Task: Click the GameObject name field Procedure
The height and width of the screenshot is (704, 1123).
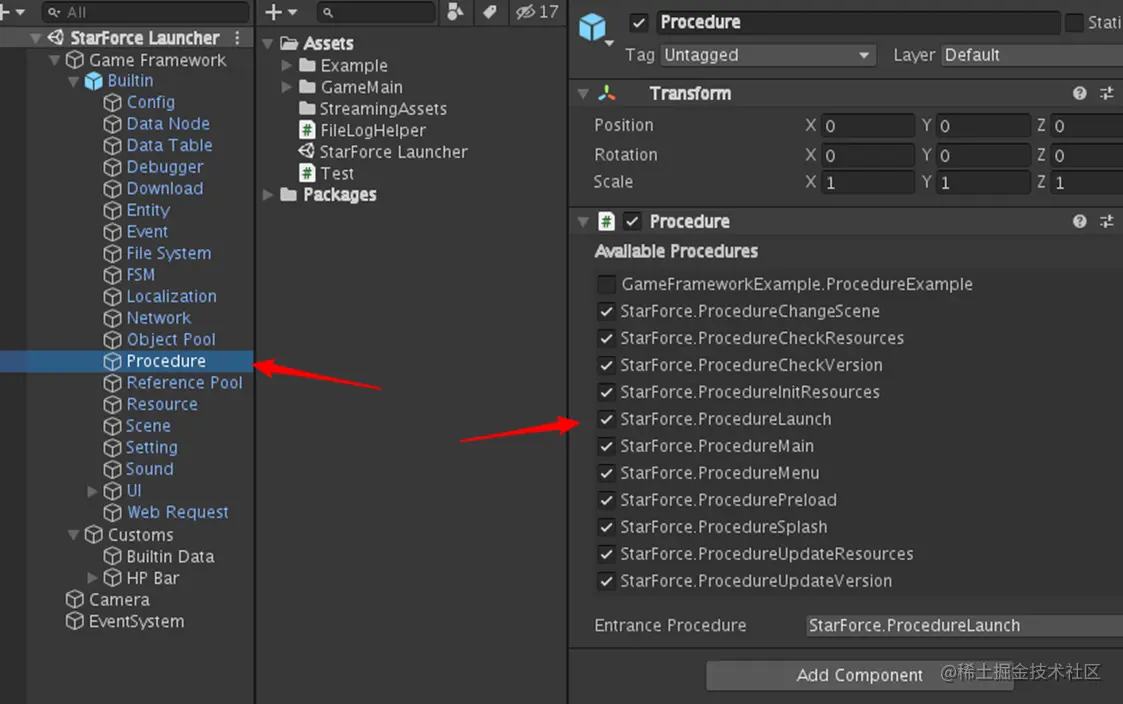Action: point(857,23)
